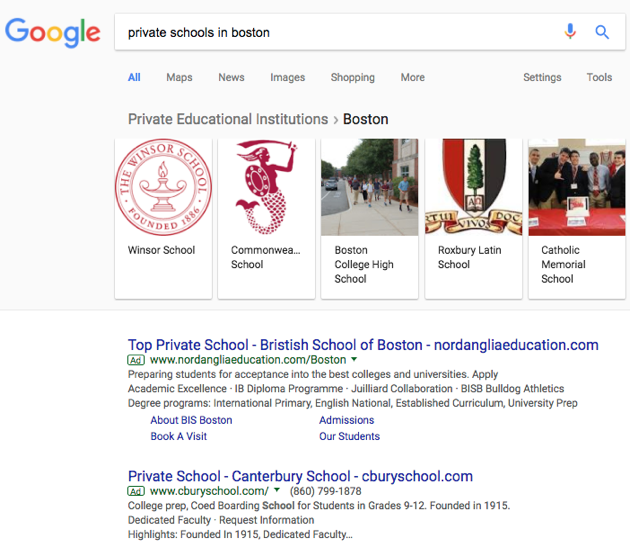This screenshot has width=630, height=557.
Task: Click the Google logo
Action: [53, 33]
